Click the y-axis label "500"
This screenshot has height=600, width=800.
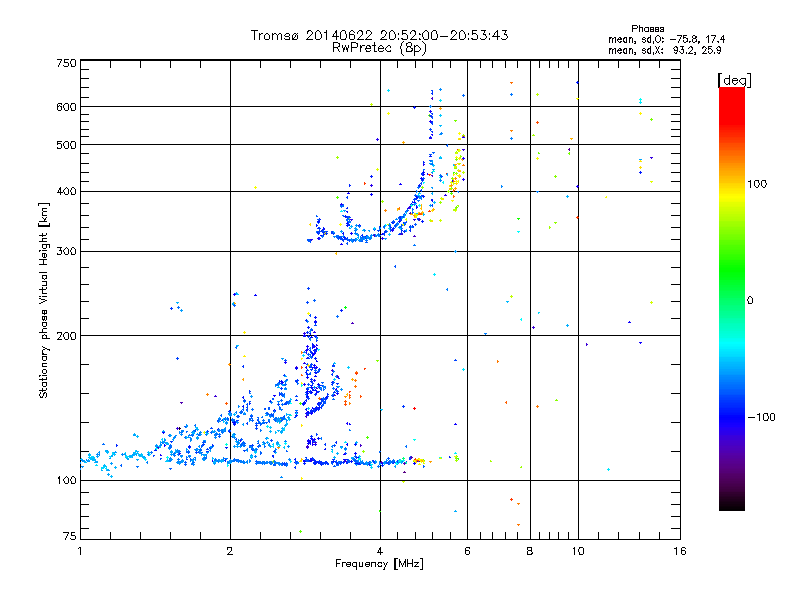pos(66,145)
